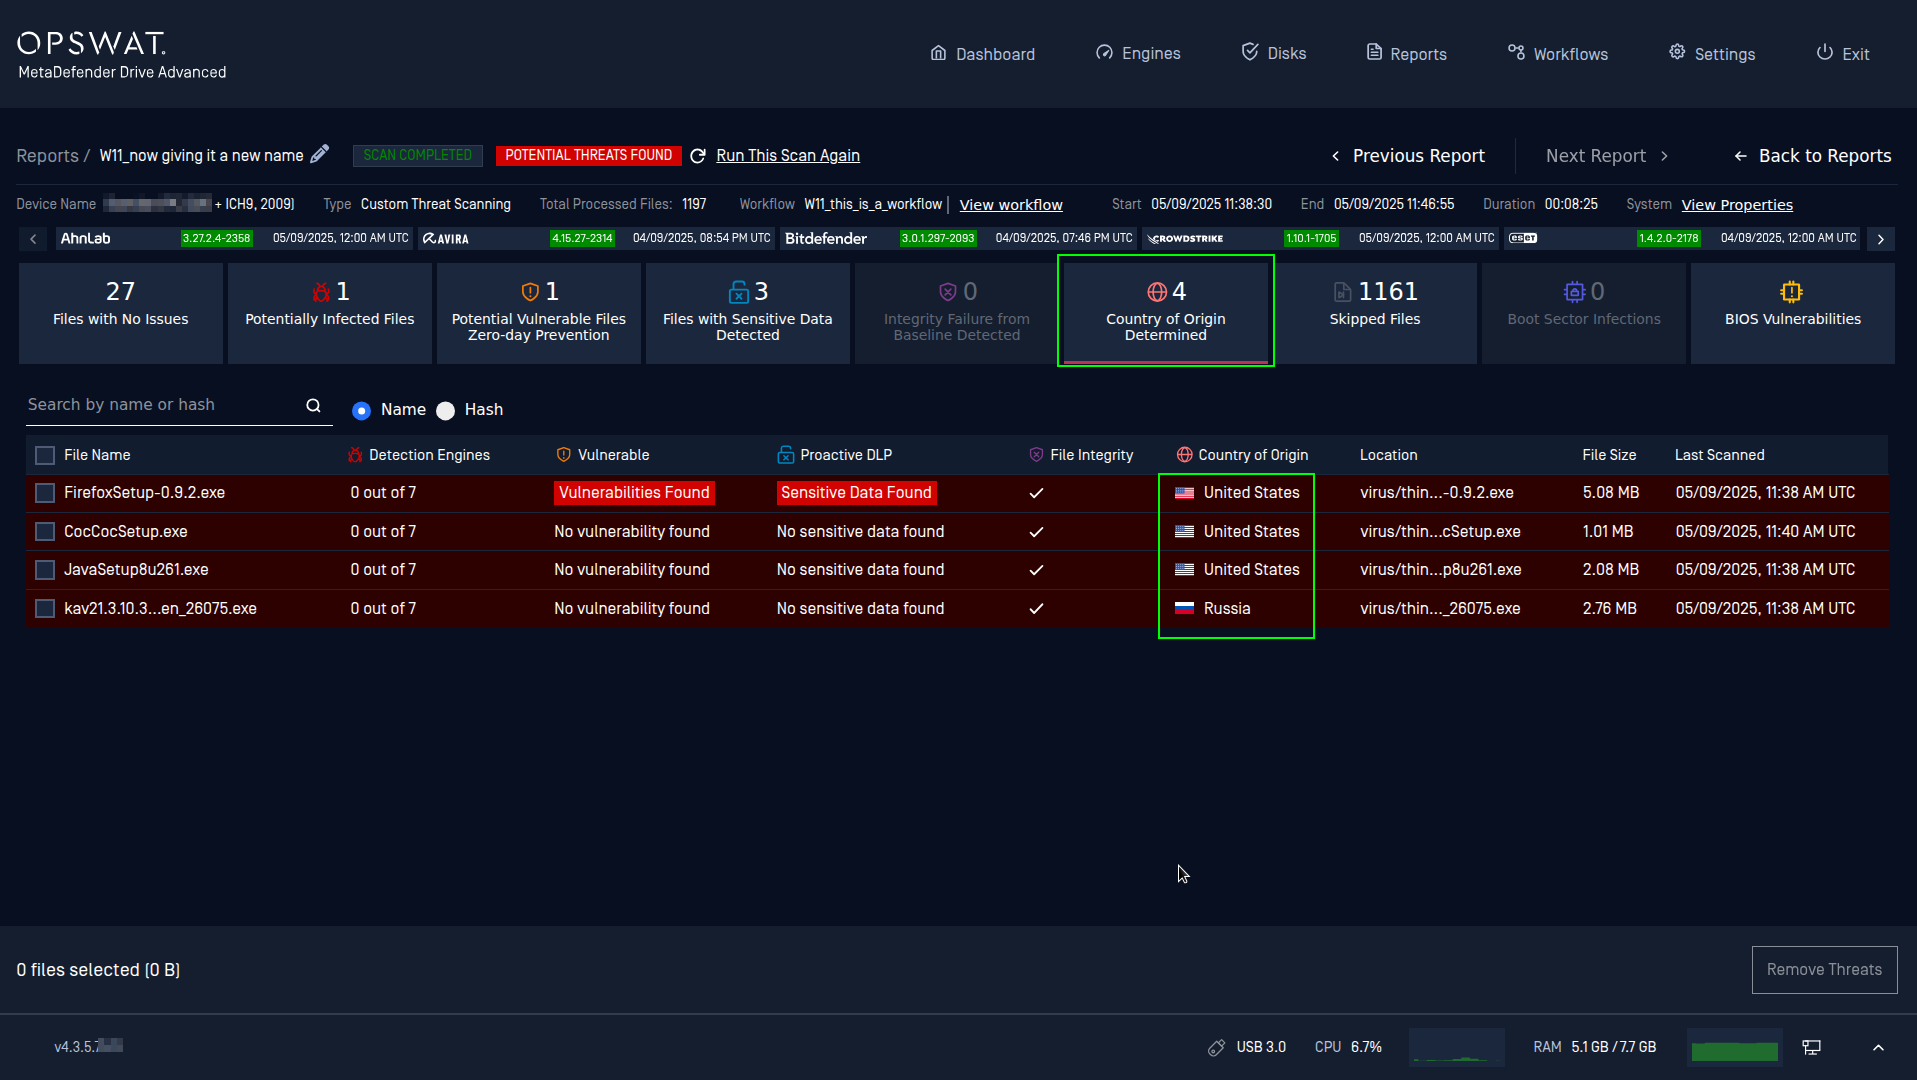Click the RAM usage bar

pos(1734,1048)
